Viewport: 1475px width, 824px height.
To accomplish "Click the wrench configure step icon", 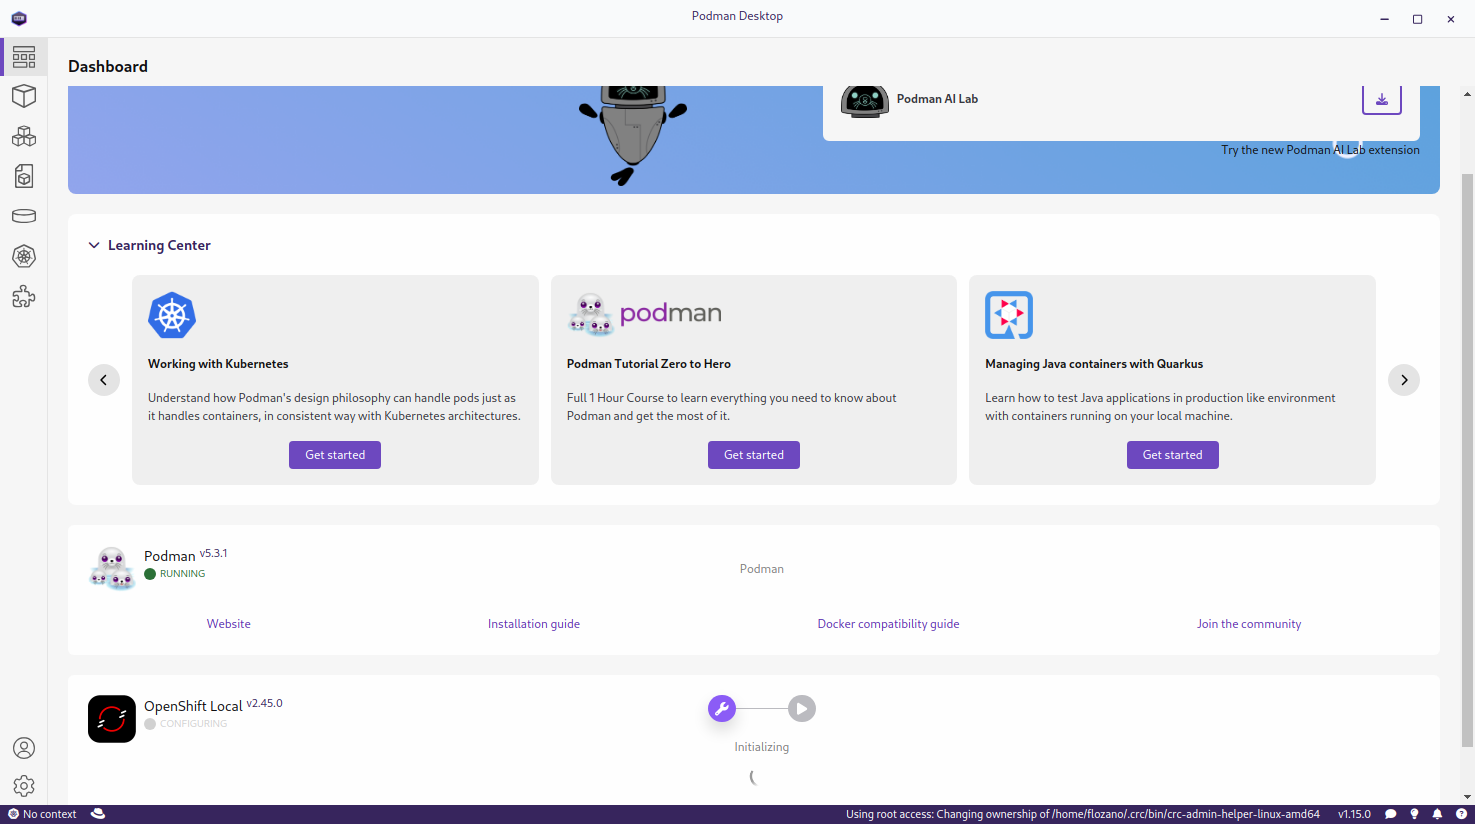I will tap(722, 709).
